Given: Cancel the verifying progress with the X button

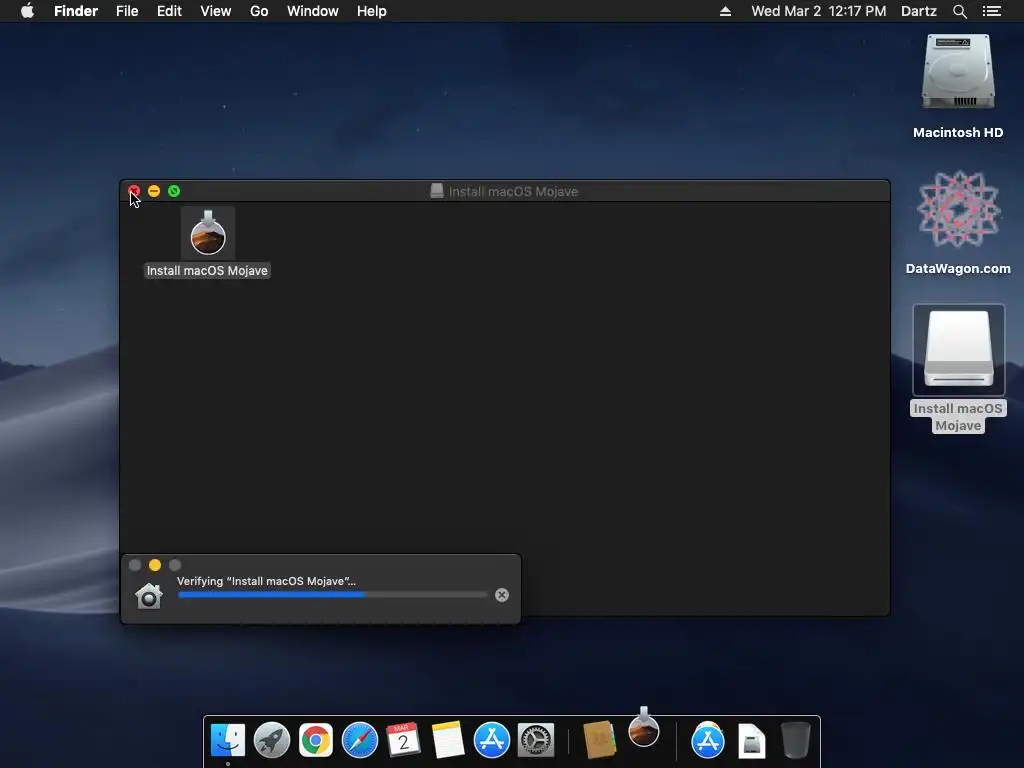Looking at the screenshot, I should pos(502,595).
